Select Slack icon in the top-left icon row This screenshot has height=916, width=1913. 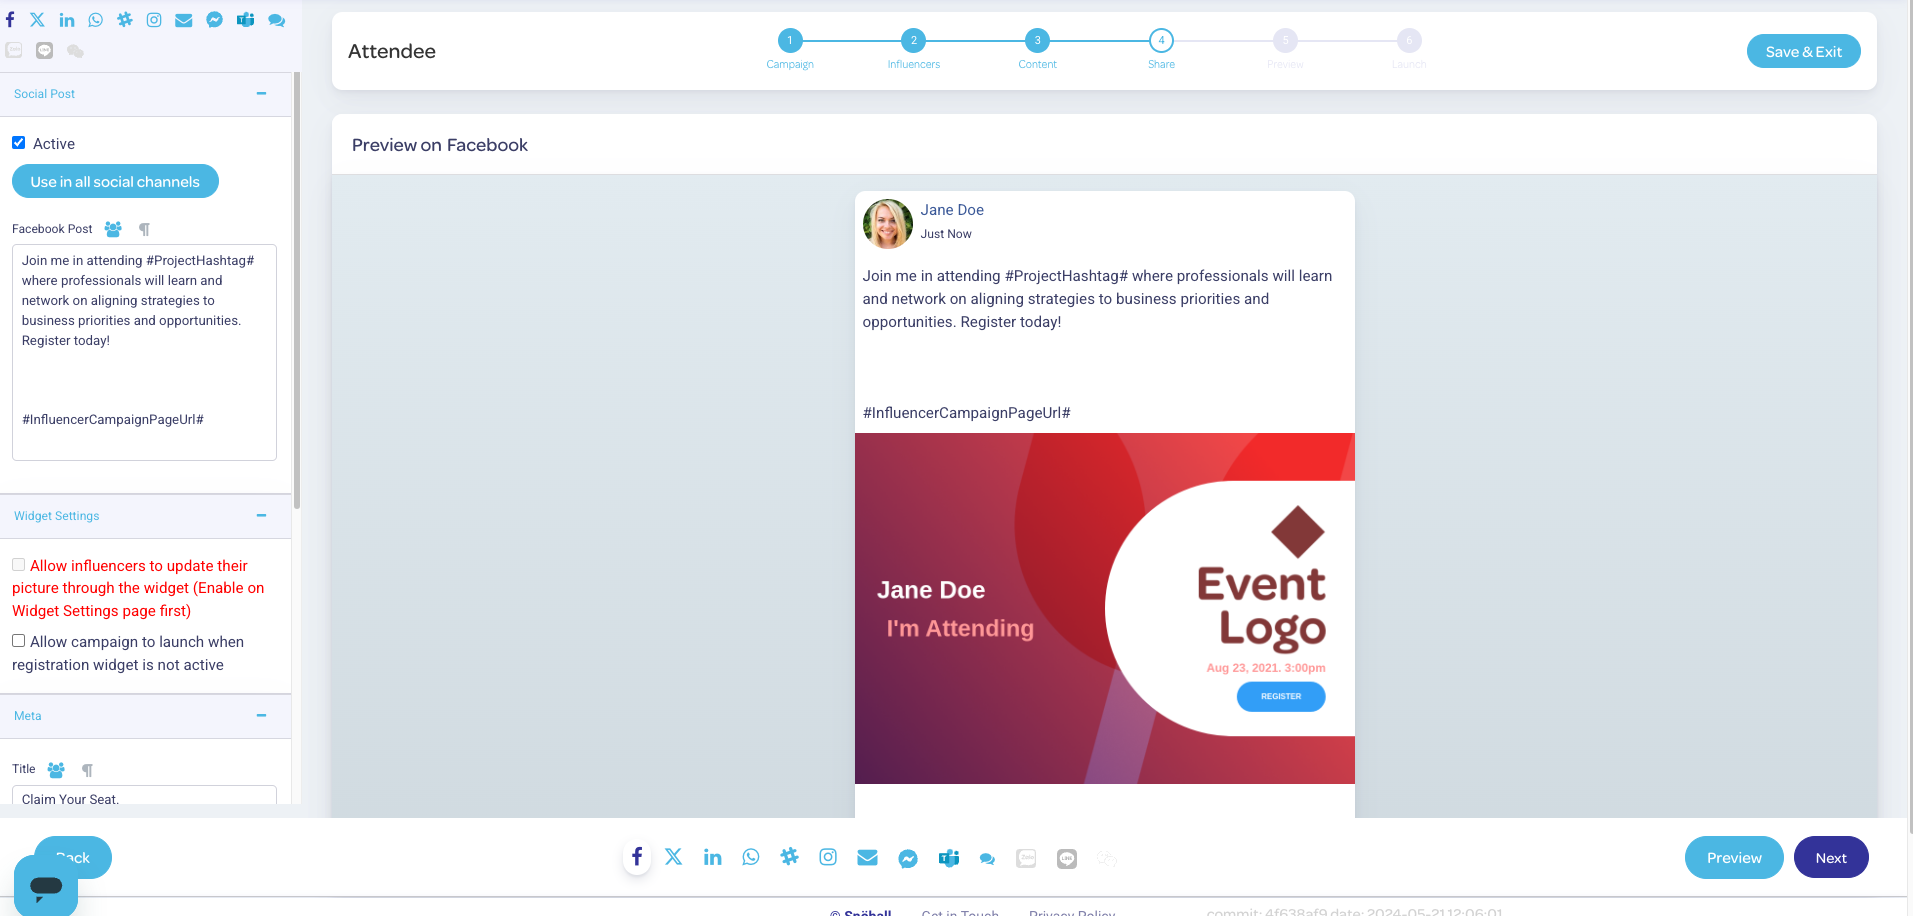(x=125, y=20)
